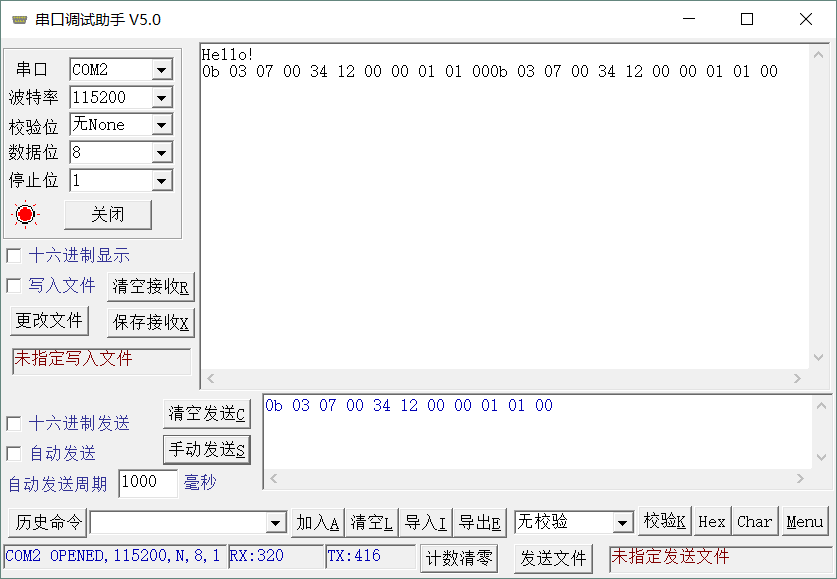Click the 清空发送C button

[207, 414]
